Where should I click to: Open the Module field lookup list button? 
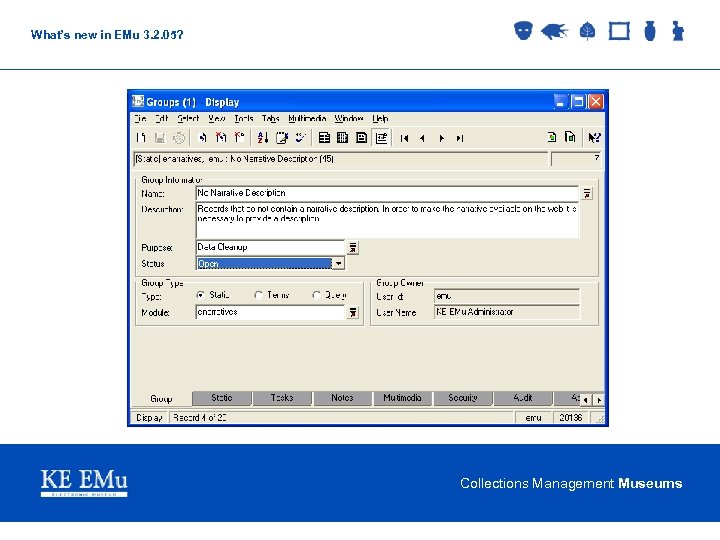(x=352, y=313)
